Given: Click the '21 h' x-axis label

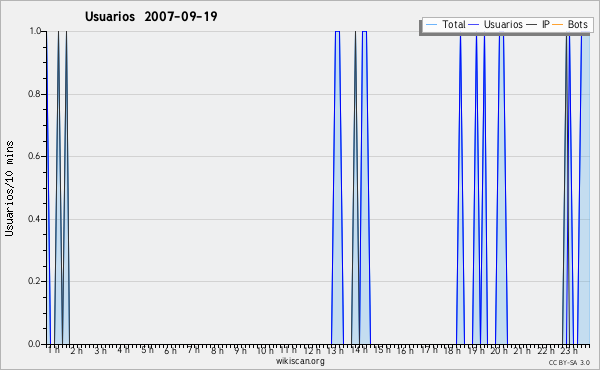Looking at the screenshot, I should pos(522,350).
